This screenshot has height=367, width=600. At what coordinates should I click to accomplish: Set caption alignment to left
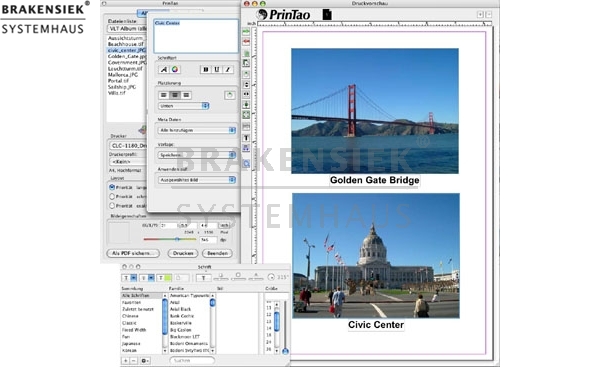164,95
